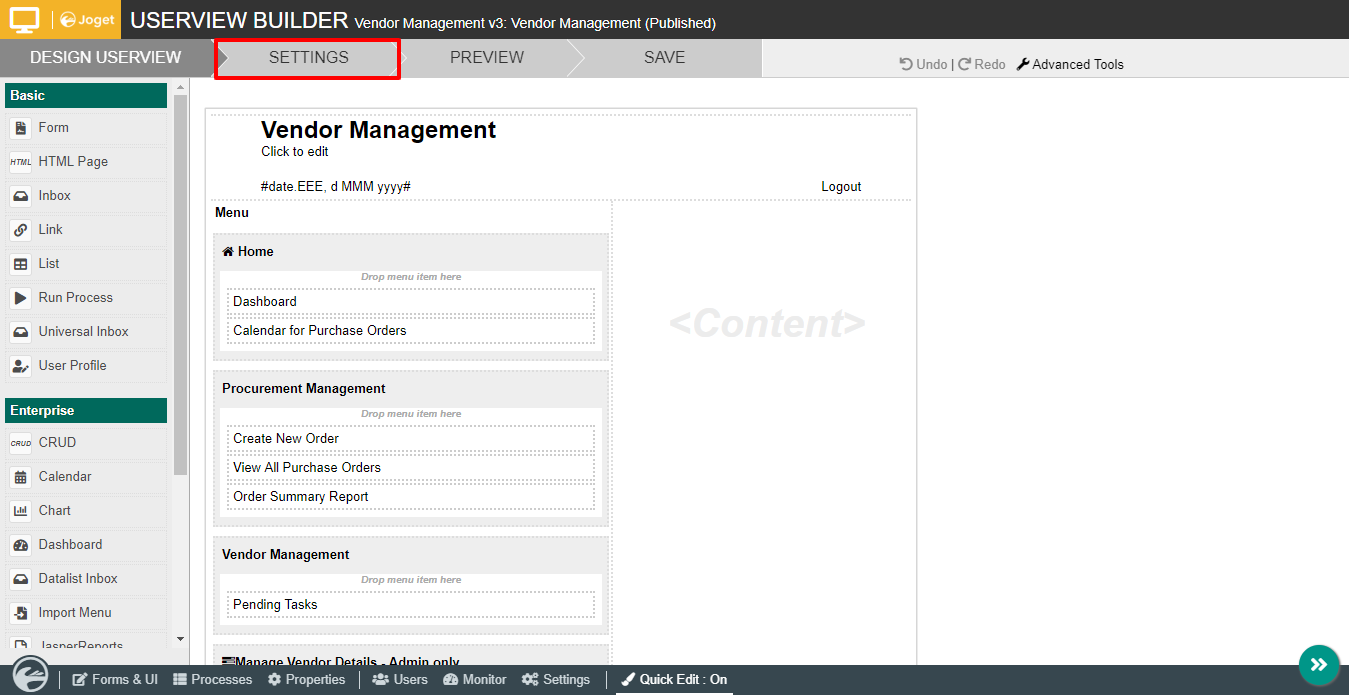This screenshot has height=695, width=1349.
Task: Expand the panel with the green double-arrow button
Action: click(x=1318, y=665)
